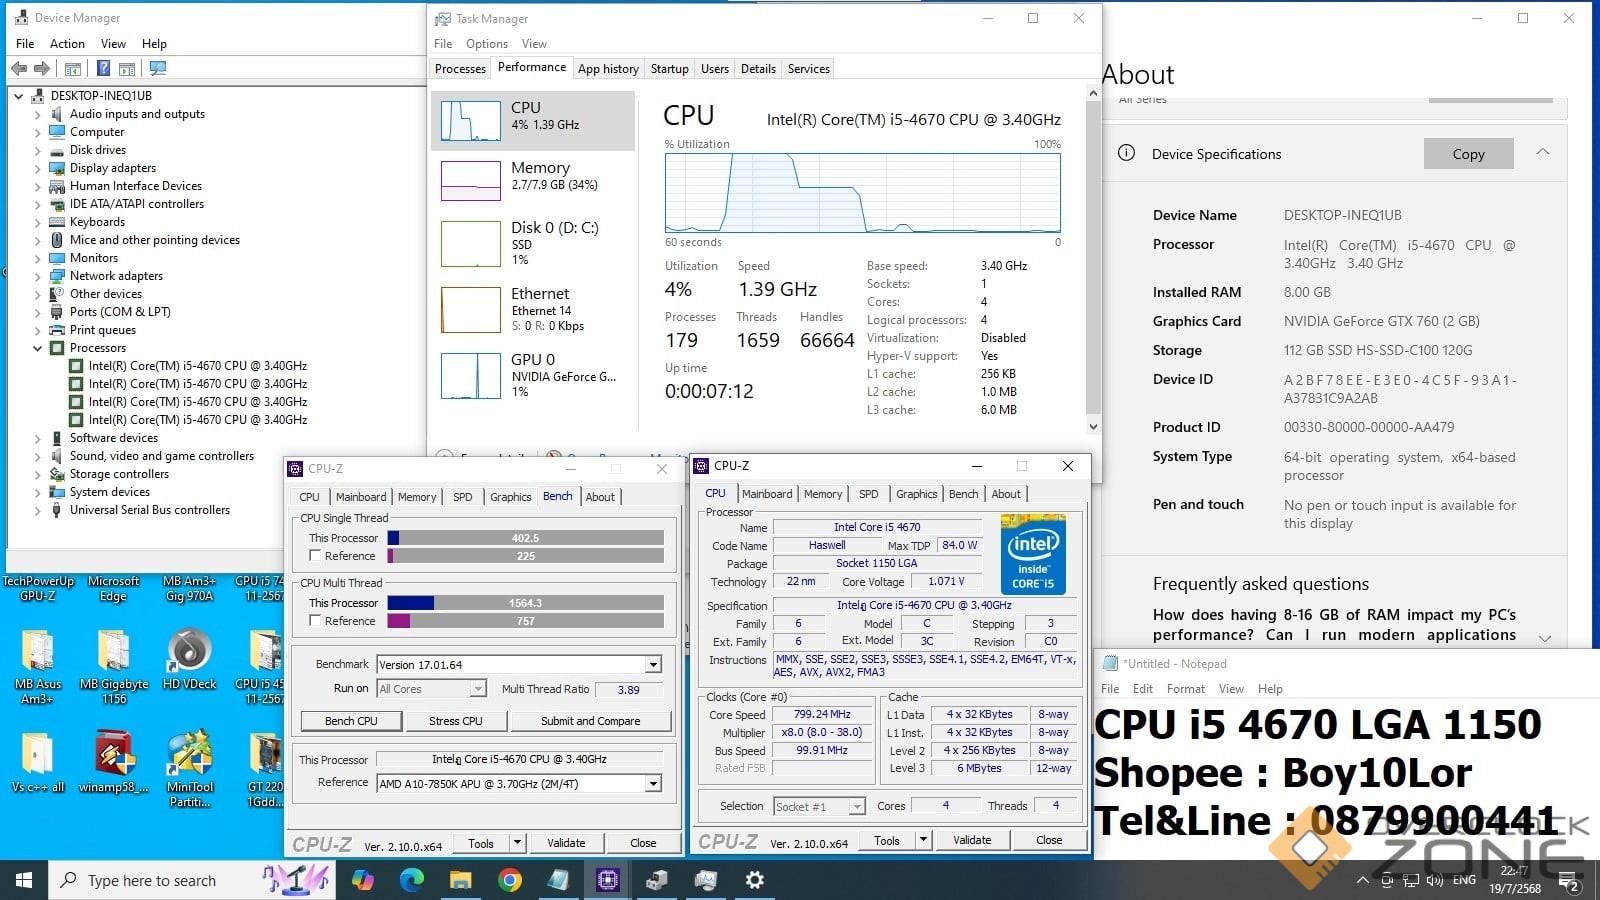
Task: Open the Action menu in Device Manager
Action: [x=67, y=44]
